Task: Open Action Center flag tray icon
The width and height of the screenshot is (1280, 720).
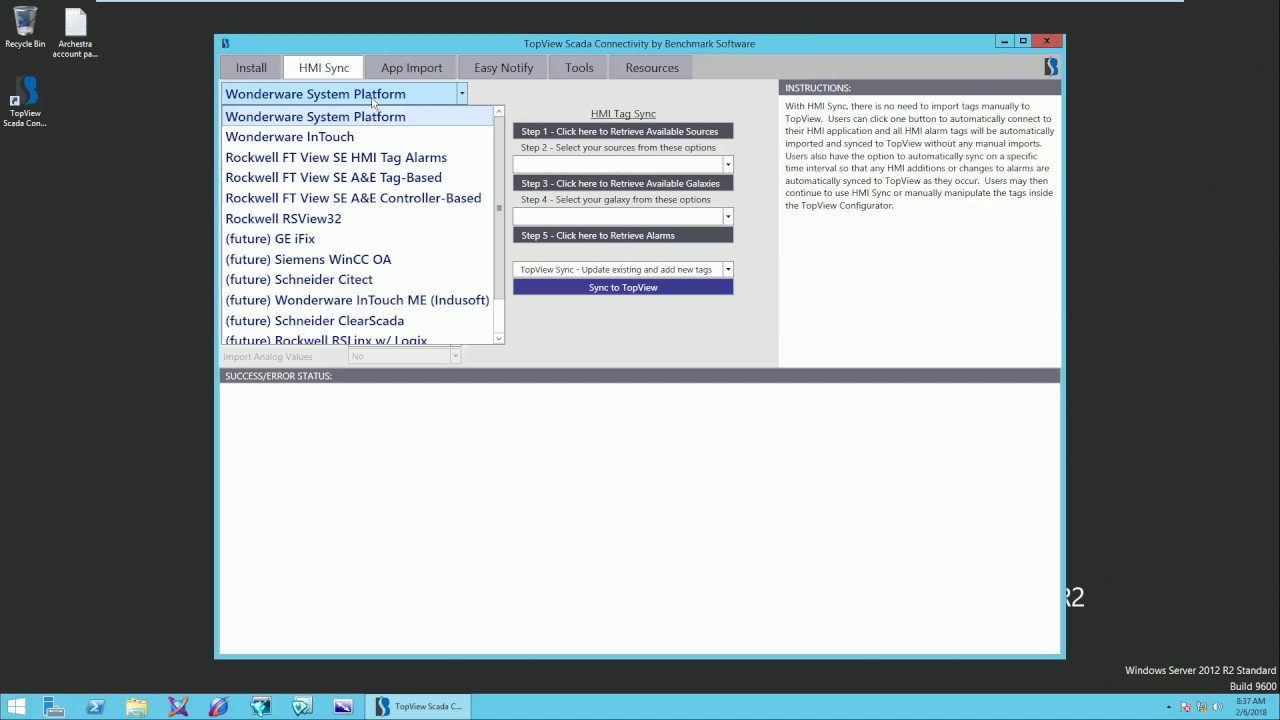Action: [x=1184, y=707]
